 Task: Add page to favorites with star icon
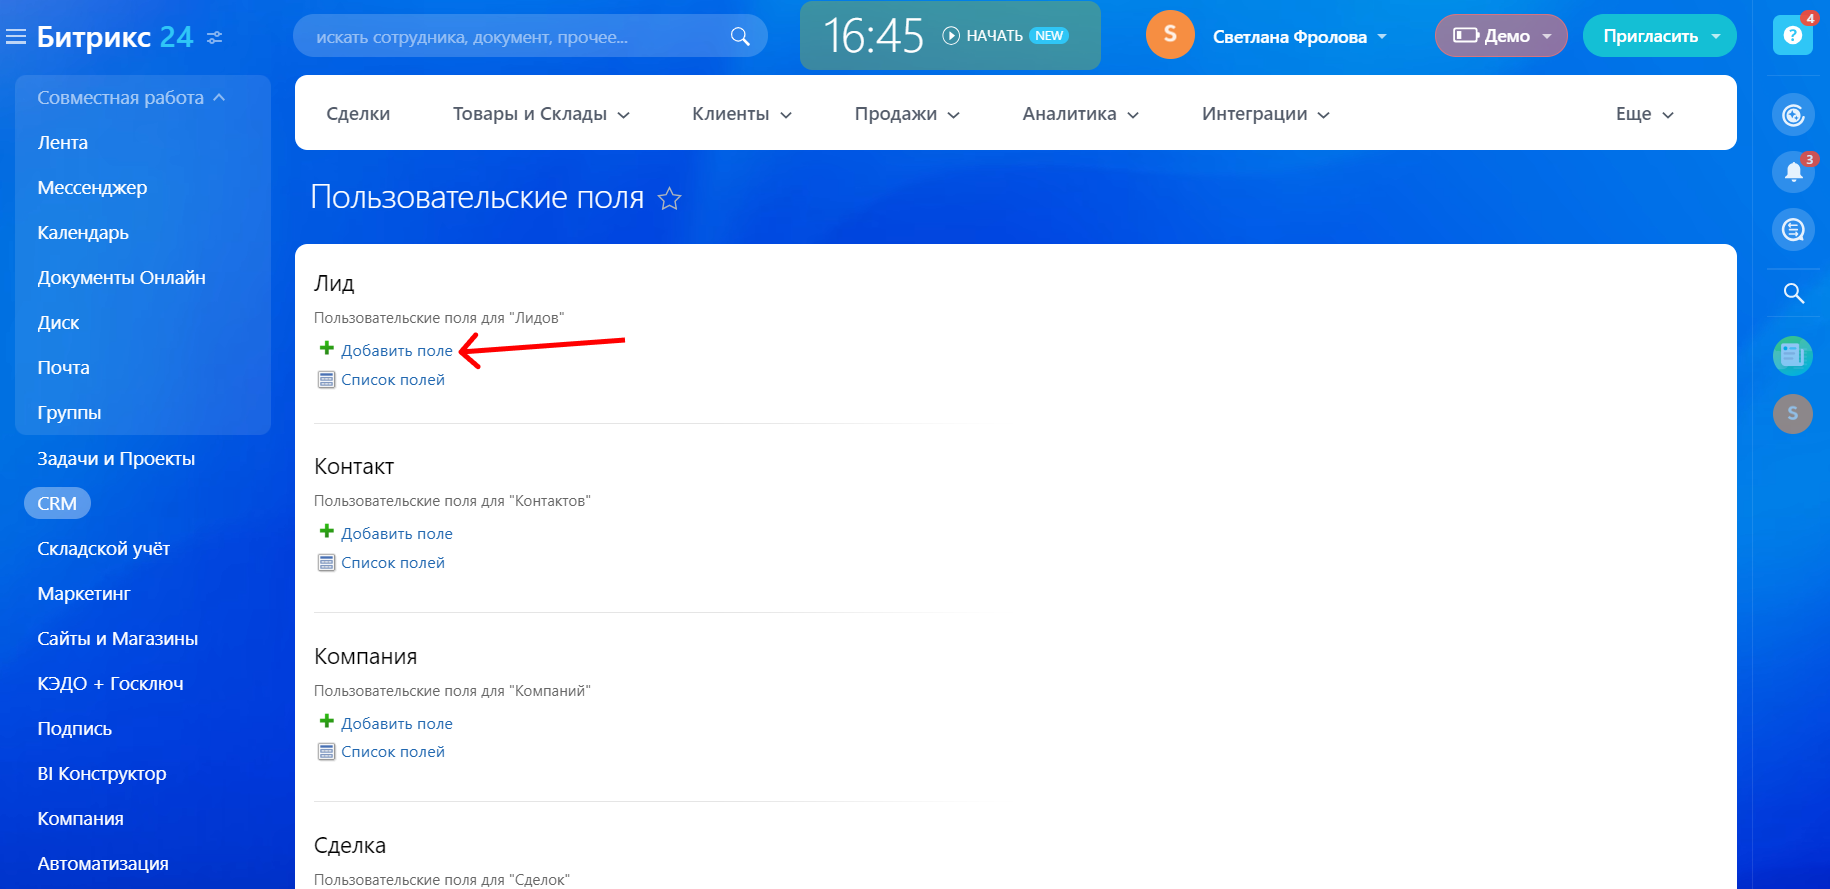[670, 199]
